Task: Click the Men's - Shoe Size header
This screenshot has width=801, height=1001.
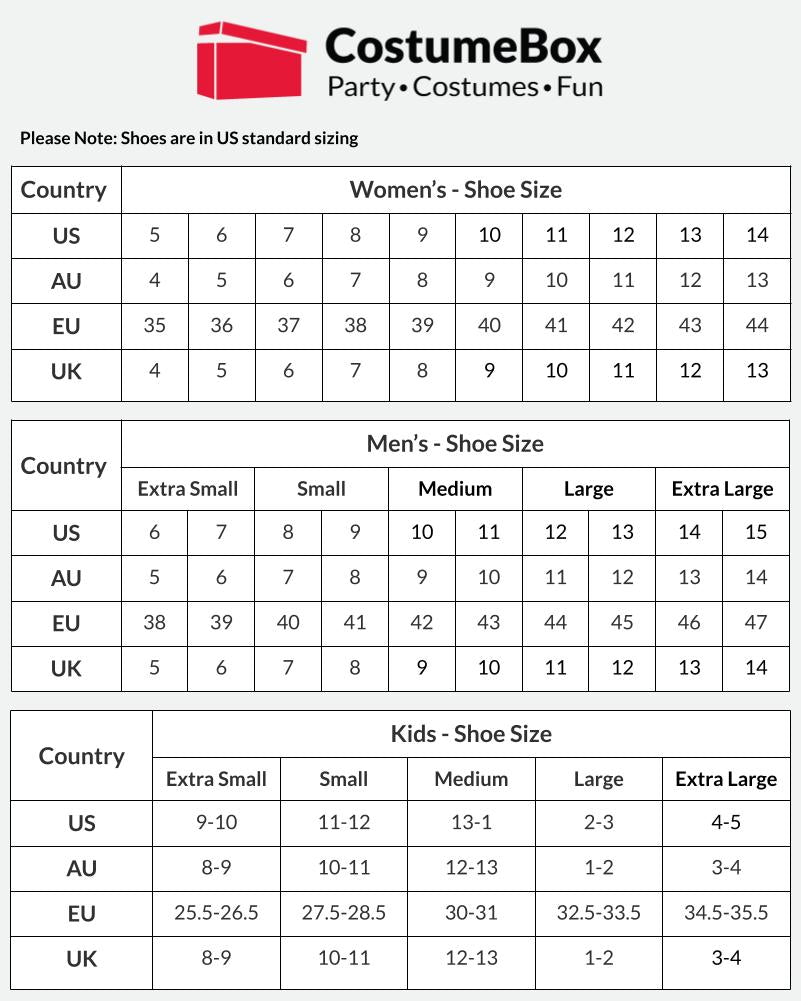Action: click(x=455, y=444)
